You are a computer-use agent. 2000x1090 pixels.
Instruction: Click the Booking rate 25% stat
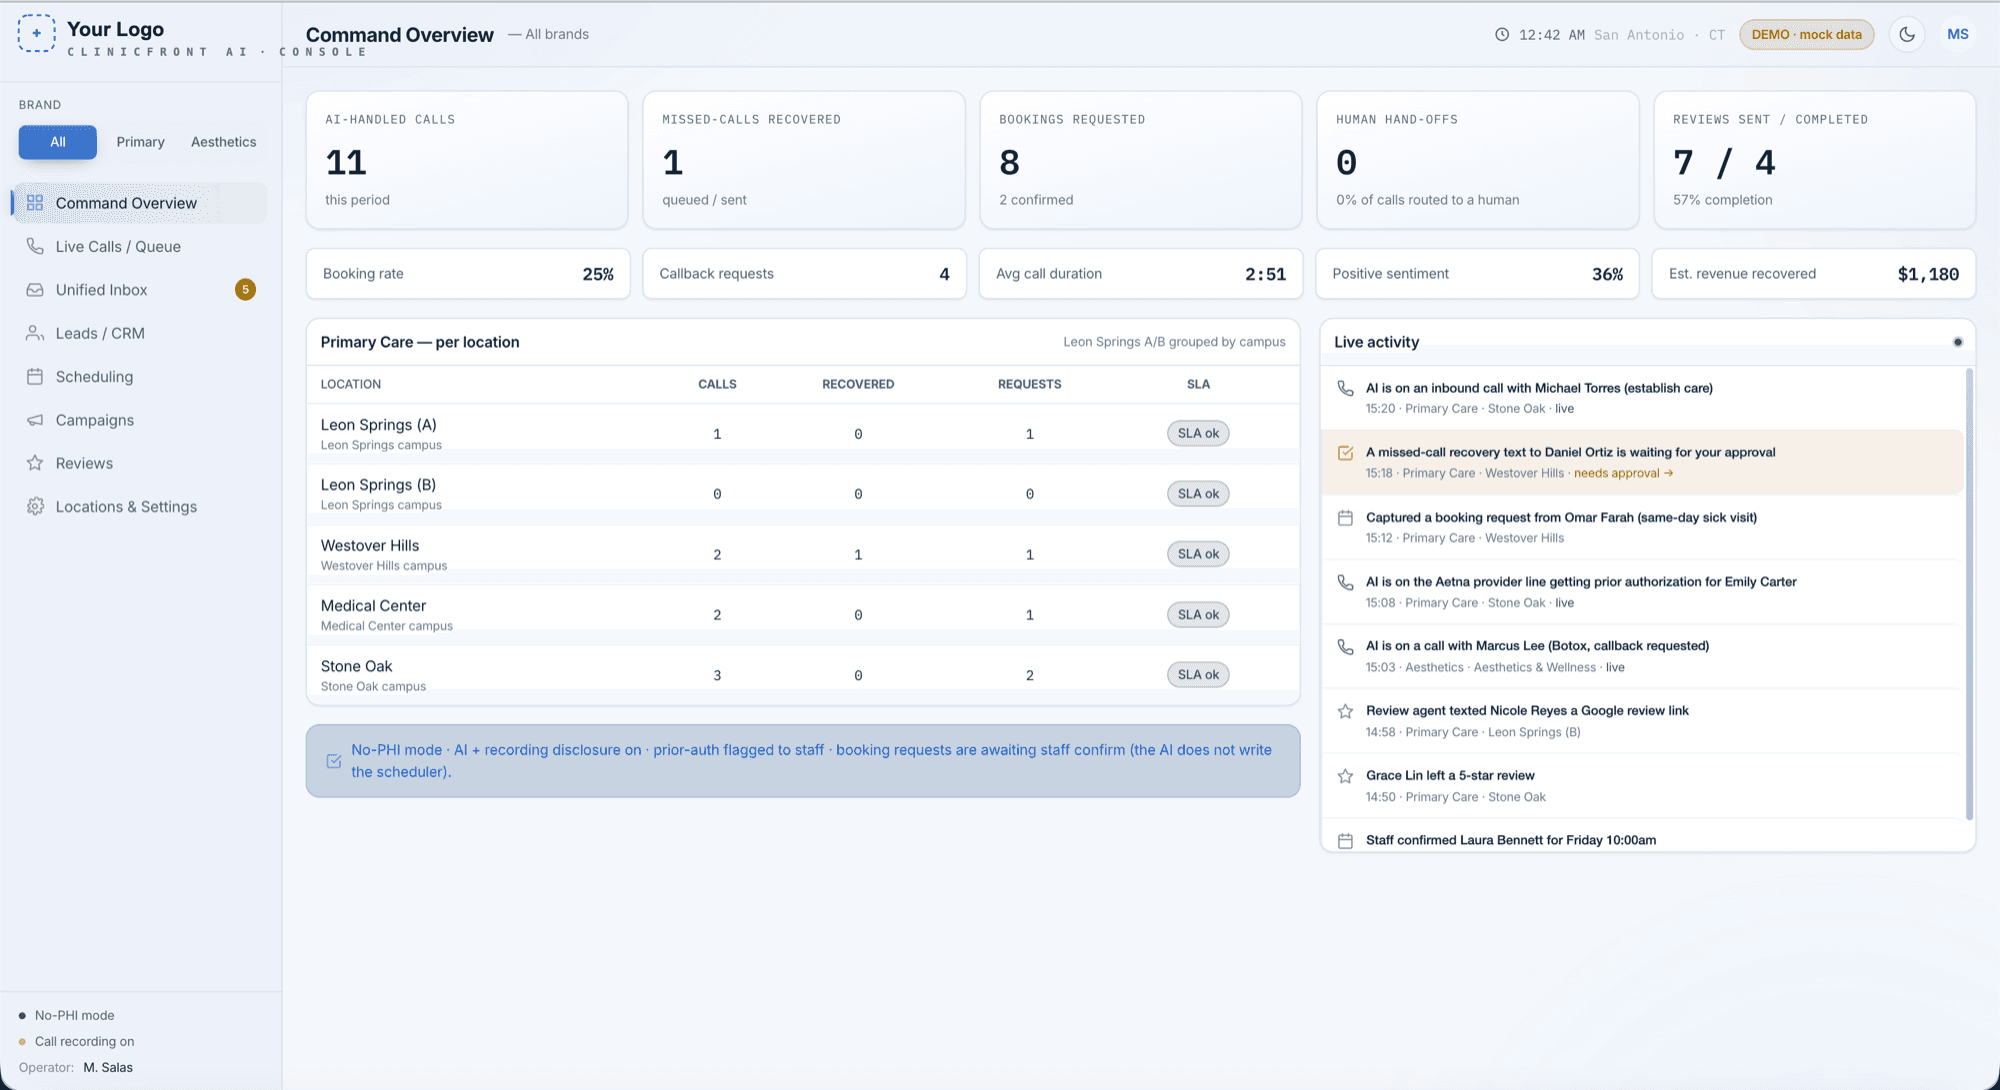(x=468, y=274)
